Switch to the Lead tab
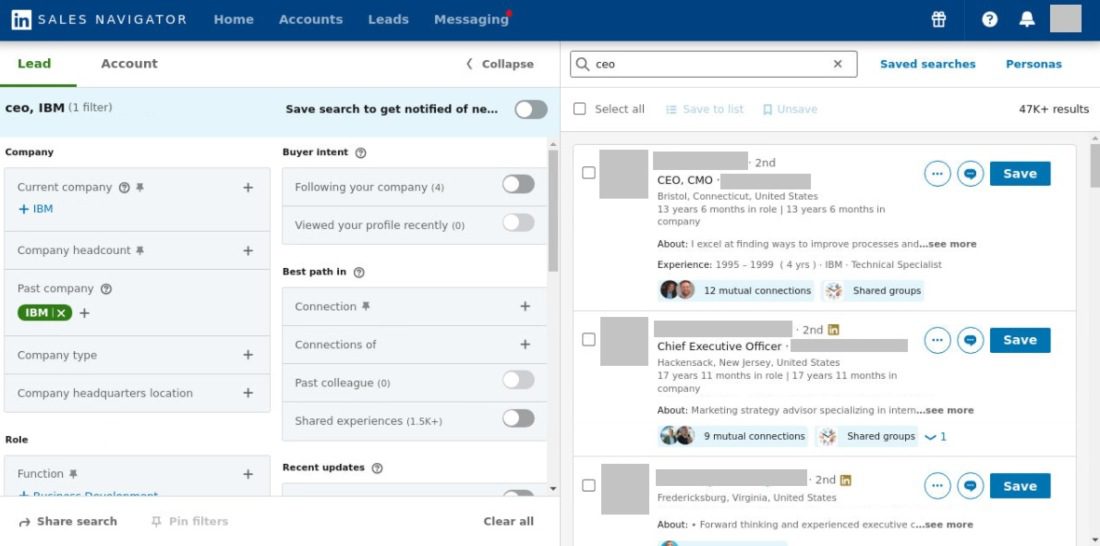The image size is (1100, 546). (x=34, y=63)
